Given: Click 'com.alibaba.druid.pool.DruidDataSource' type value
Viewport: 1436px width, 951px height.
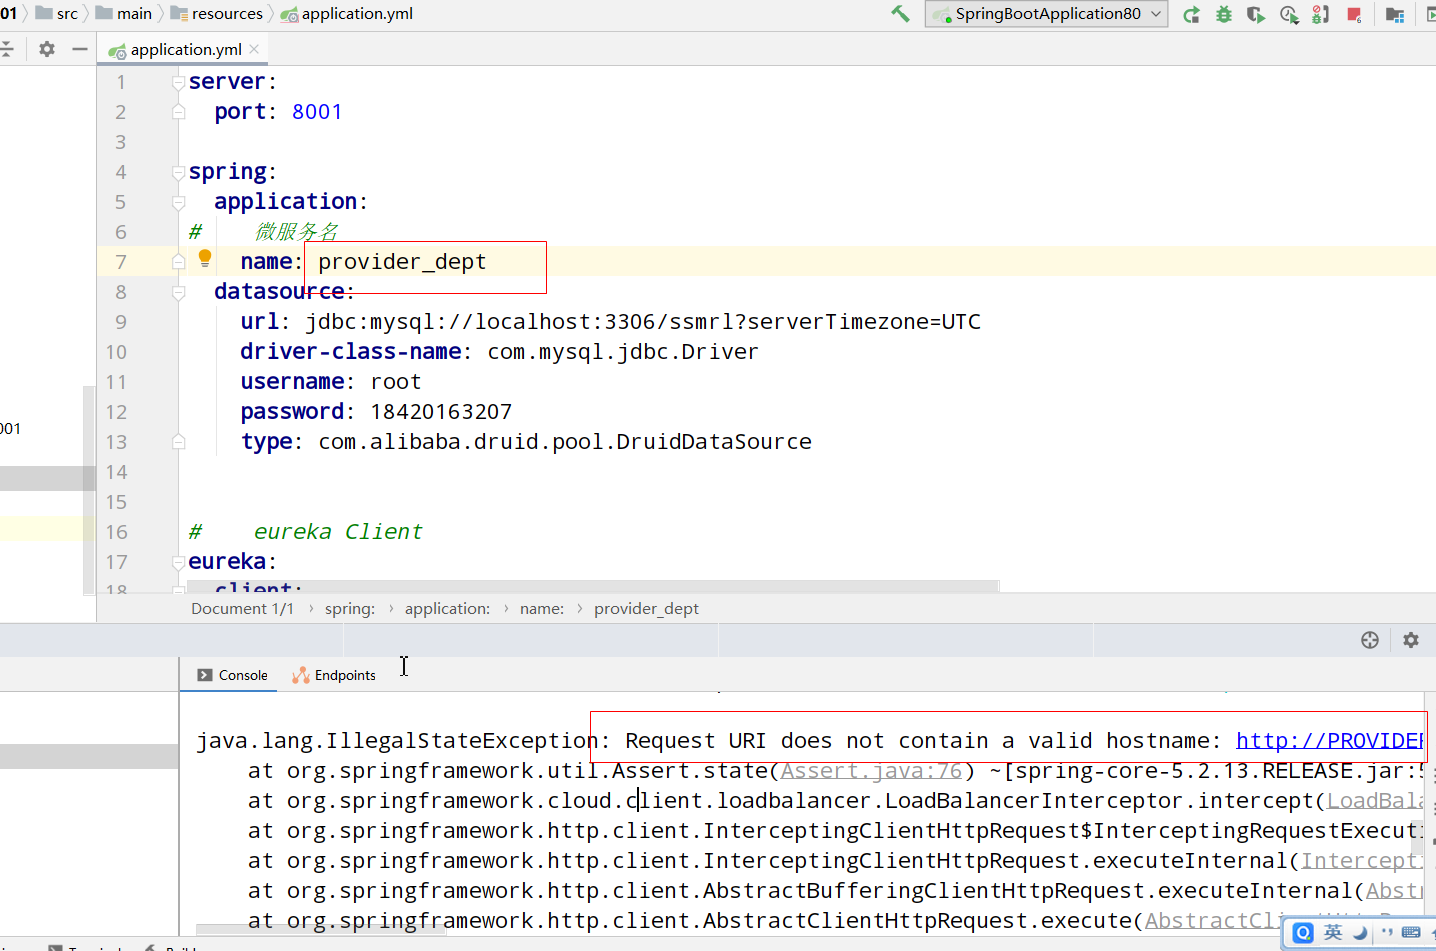Looking at the screenshot, I should coord(565,442).
